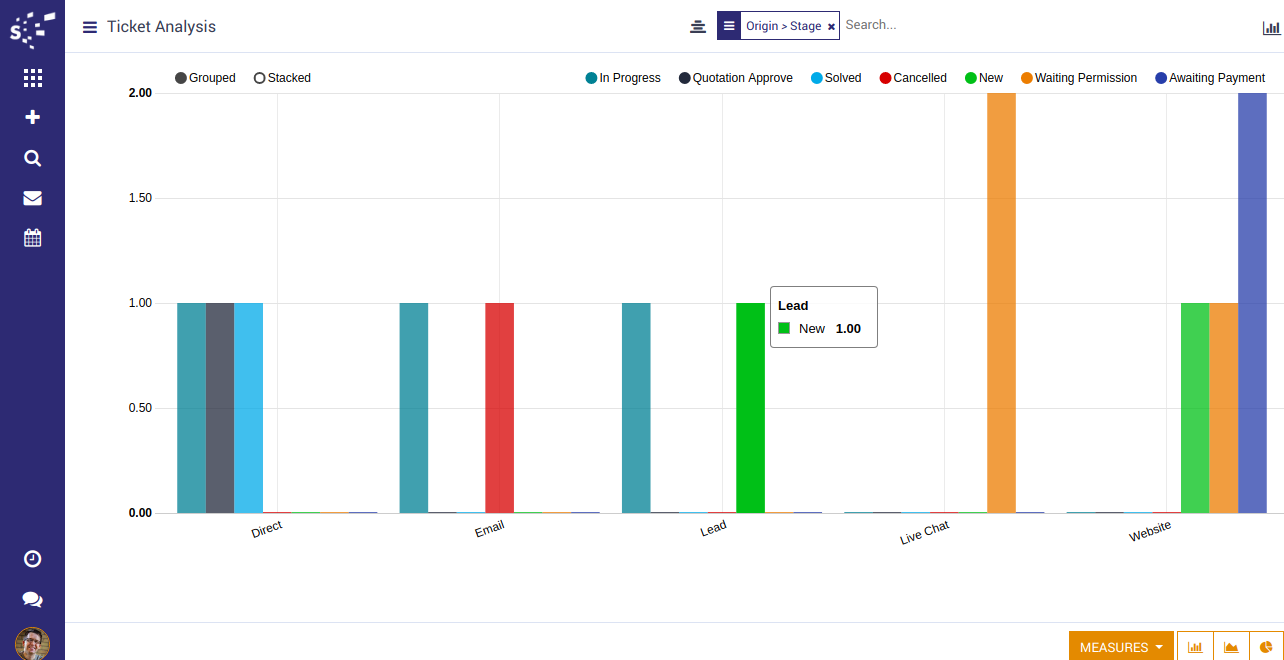Open the calendar icon in sidebar
This screenshot has height=660, width=1284.
tap(32, 238)
